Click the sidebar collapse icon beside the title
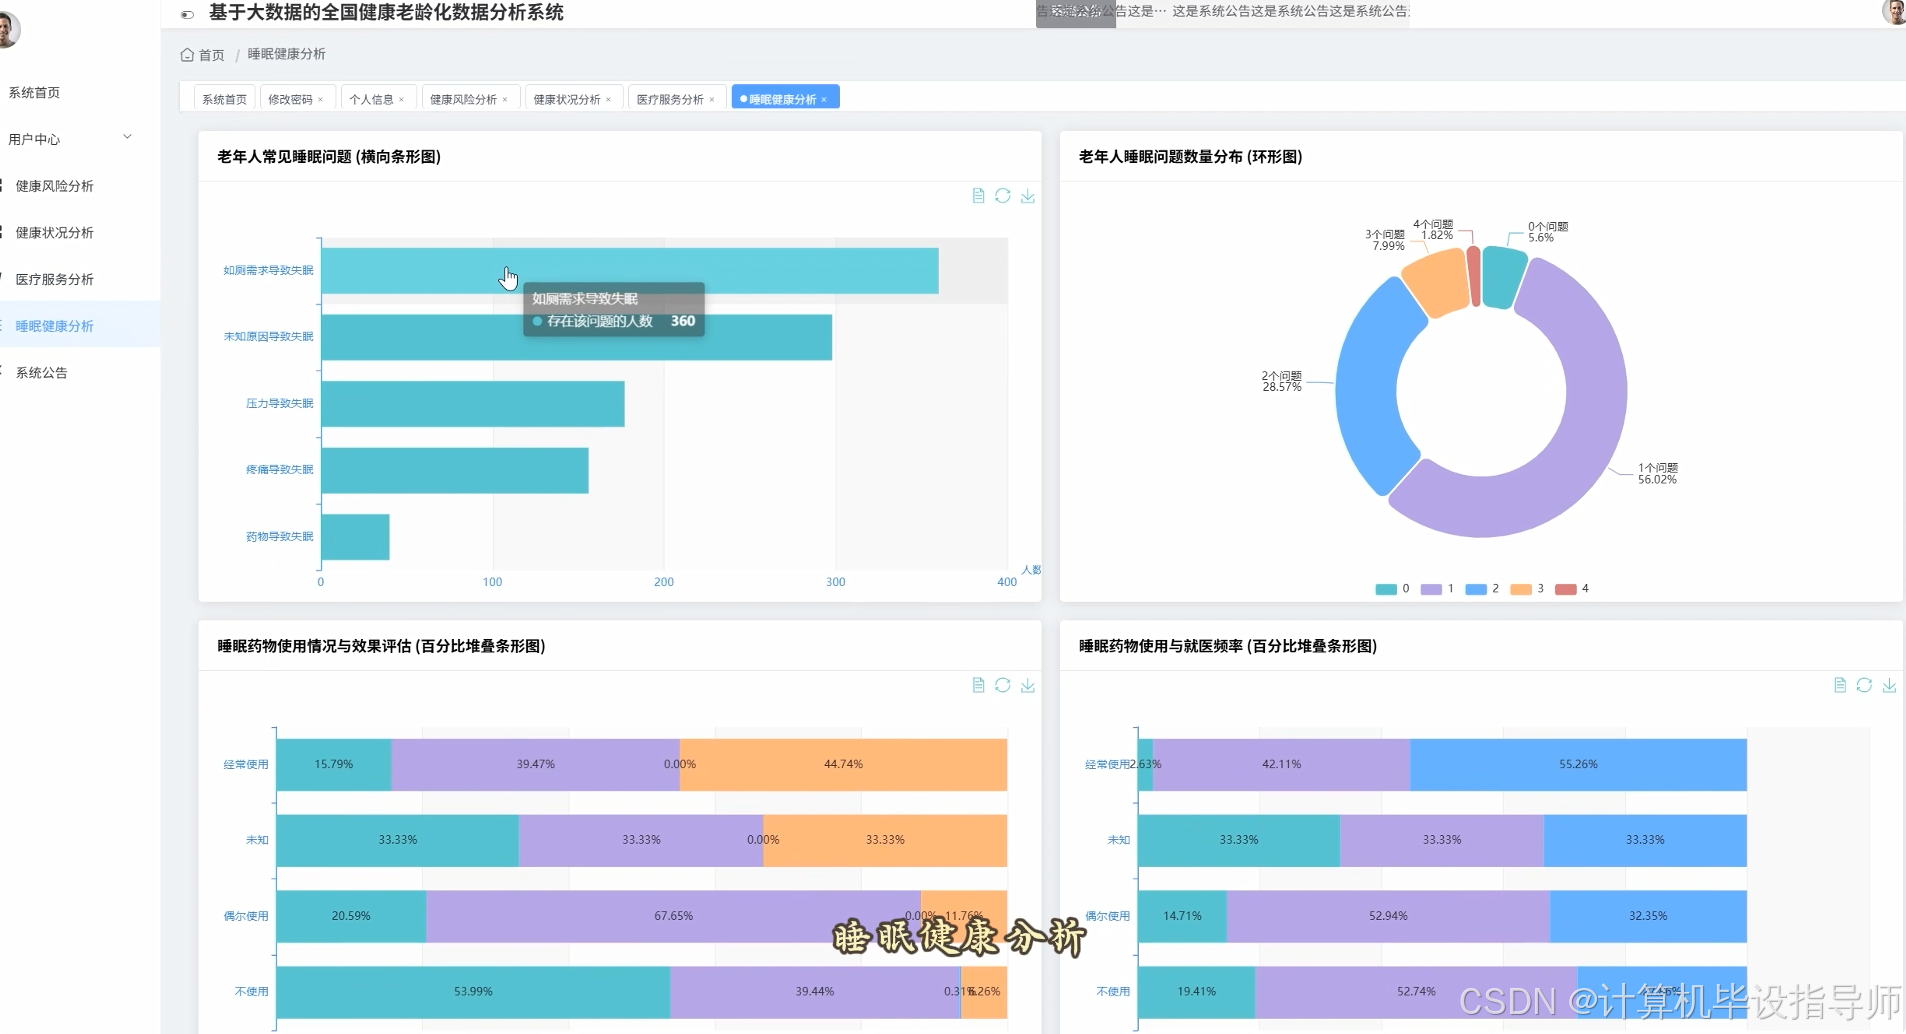The image size is (1906, 1034). (x=187, y=15)
